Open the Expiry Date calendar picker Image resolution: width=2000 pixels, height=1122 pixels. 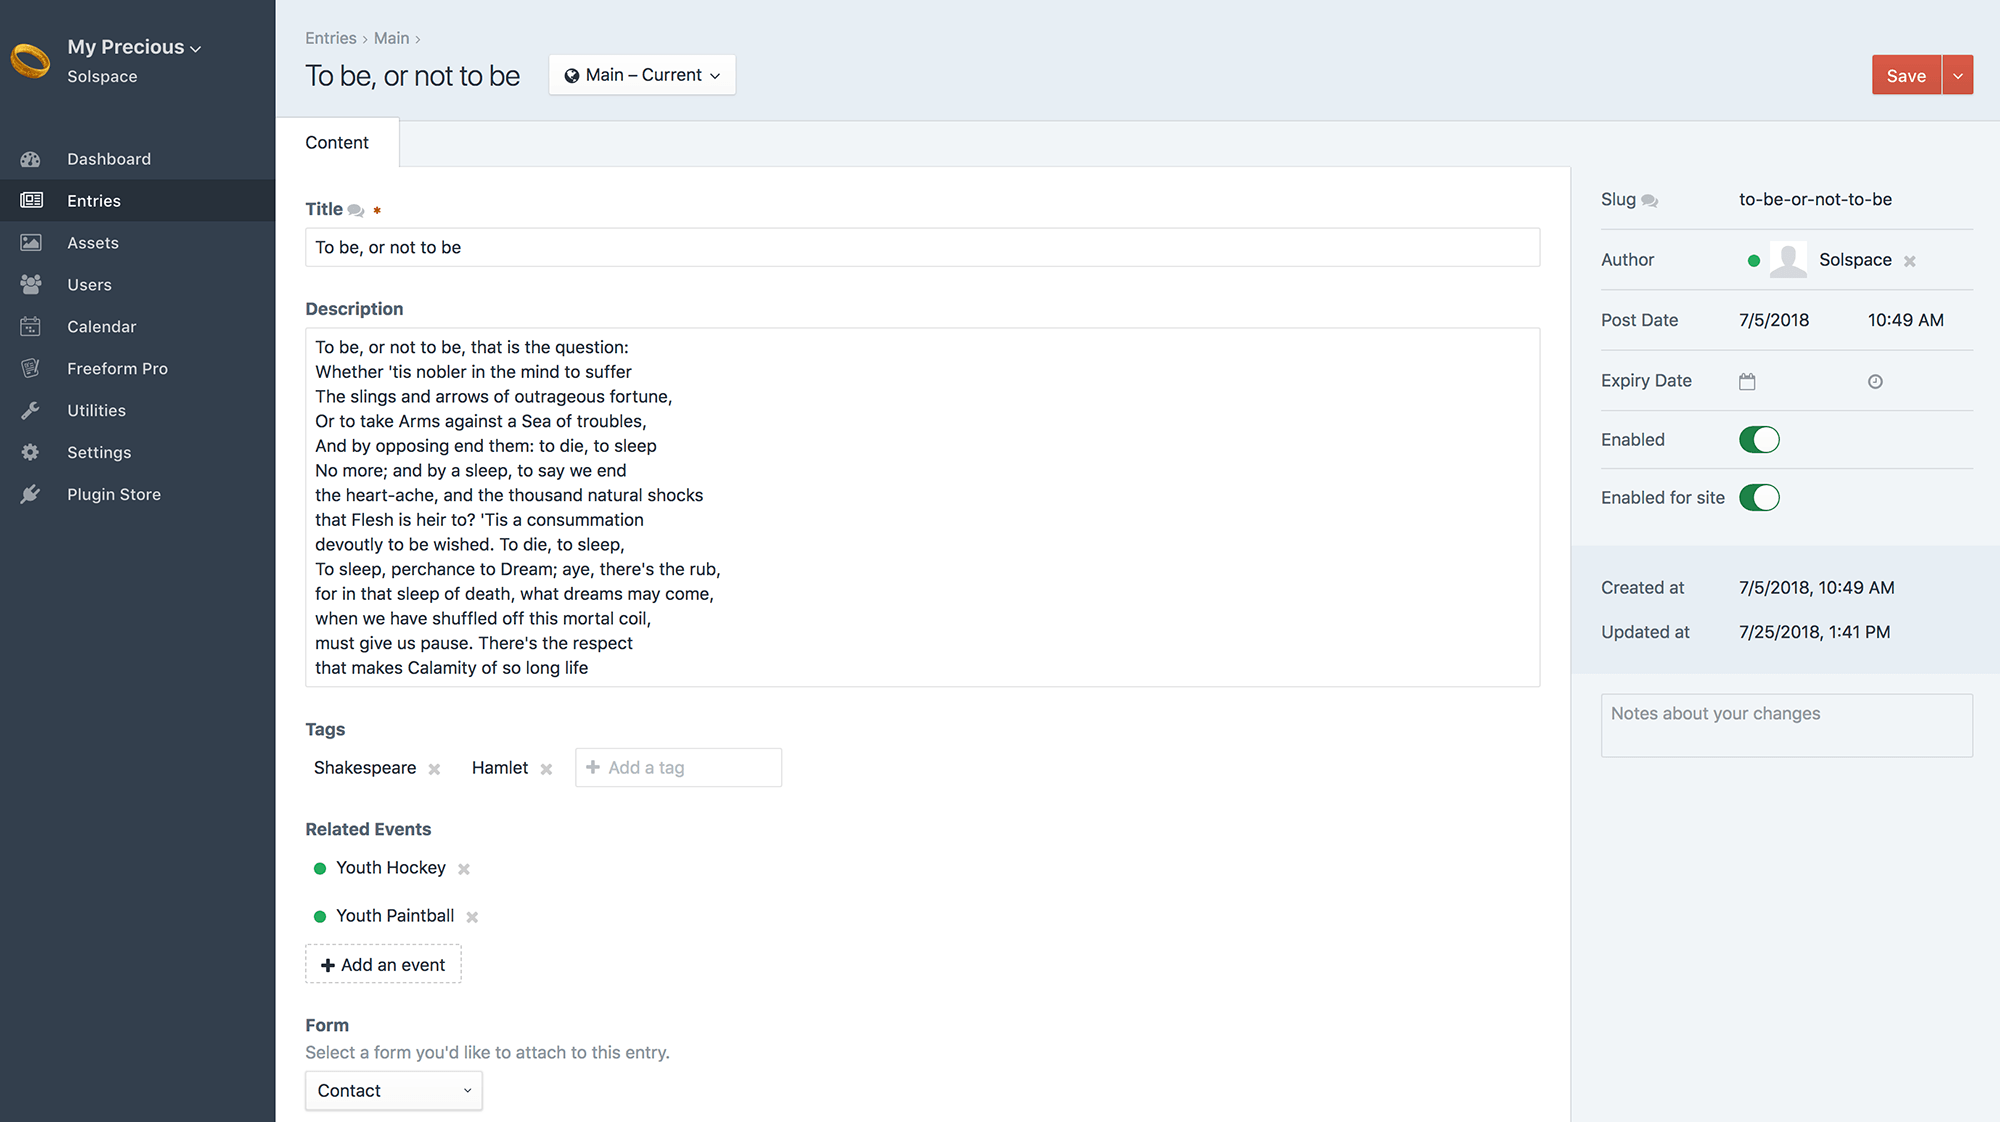1747,381
